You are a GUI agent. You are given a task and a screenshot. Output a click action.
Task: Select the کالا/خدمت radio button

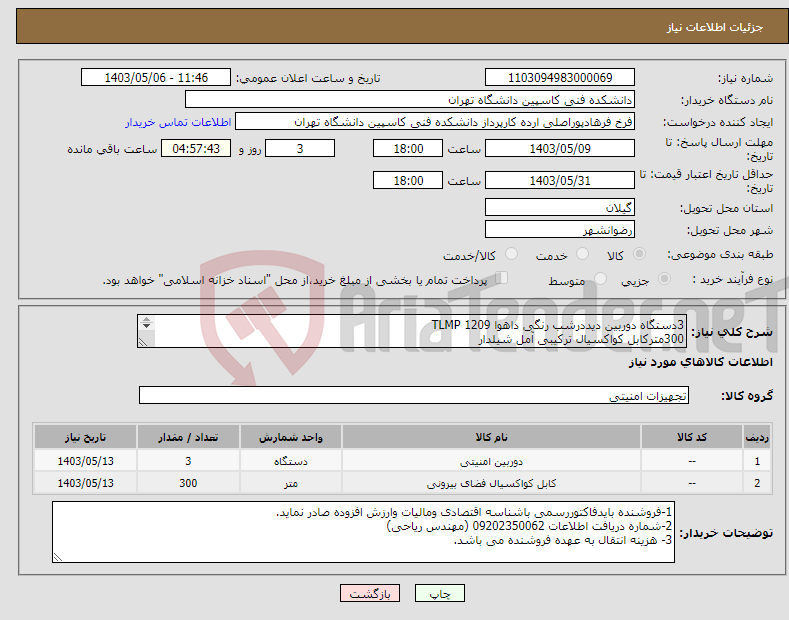point(511,254)
